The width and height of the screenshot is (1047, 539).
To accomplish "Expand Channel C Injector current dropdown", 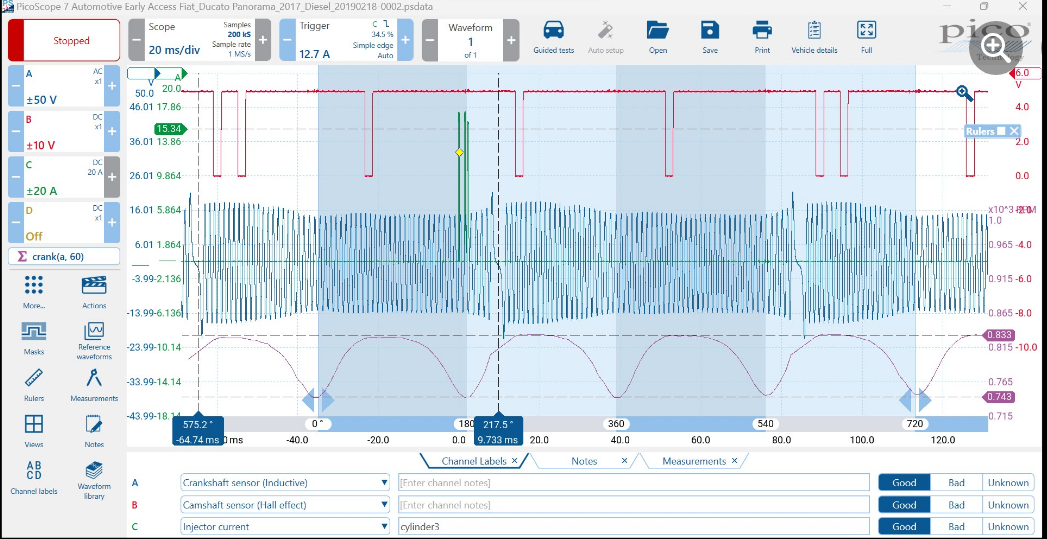I will point(384,526).
